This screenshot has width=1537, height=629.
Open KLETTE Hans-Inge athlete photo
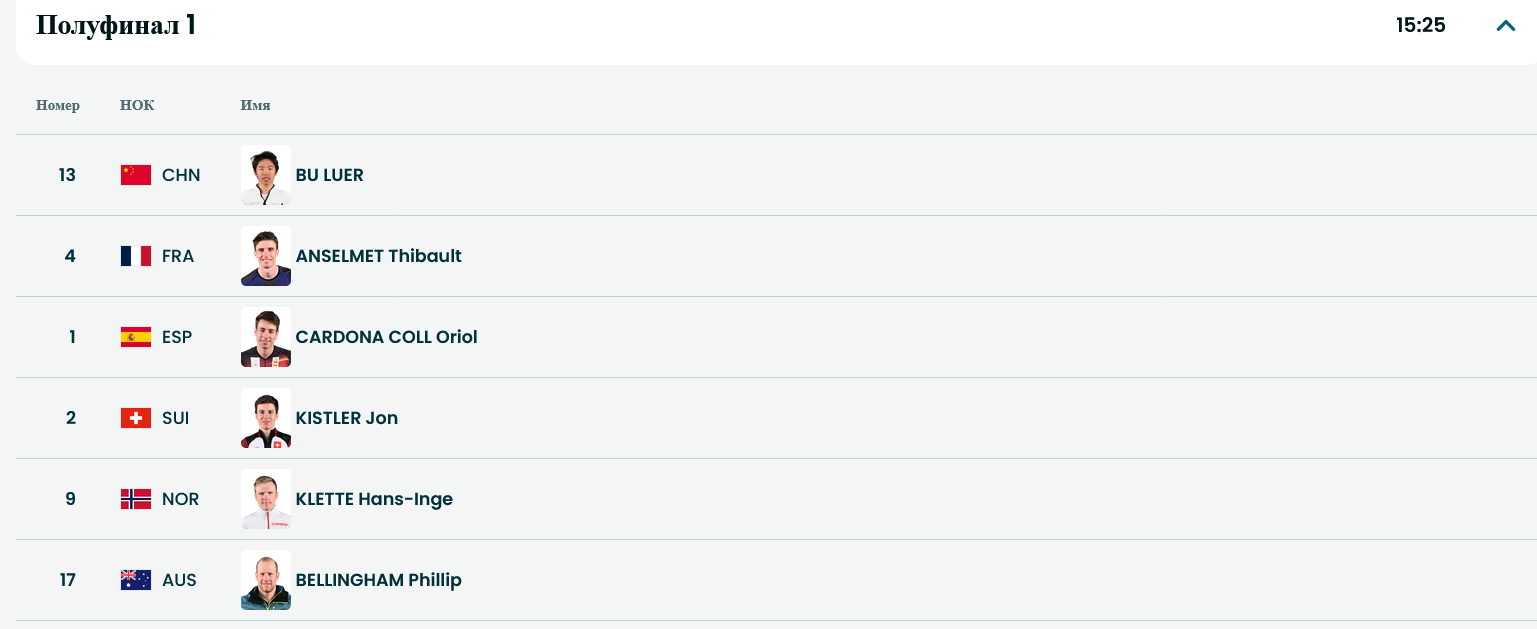click(x=266, y=499)
